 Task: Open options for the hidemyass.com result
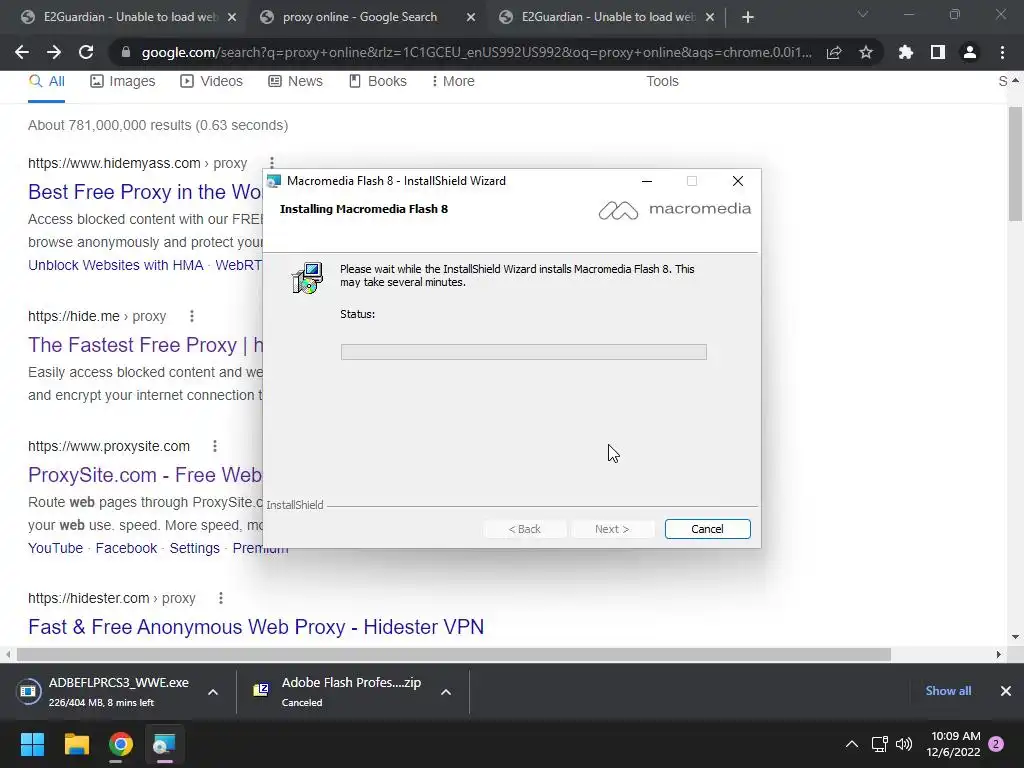click(x=272, y=163)
